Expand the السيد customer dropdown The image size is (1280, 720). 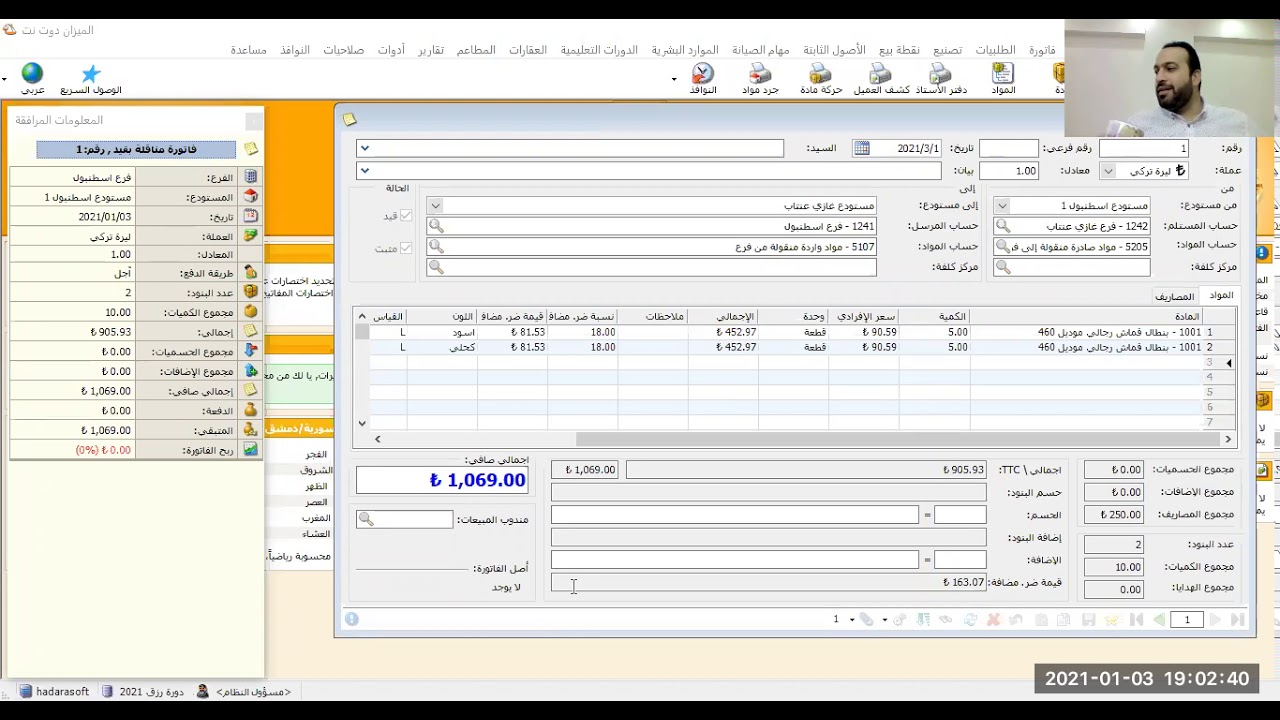(365, 148)
